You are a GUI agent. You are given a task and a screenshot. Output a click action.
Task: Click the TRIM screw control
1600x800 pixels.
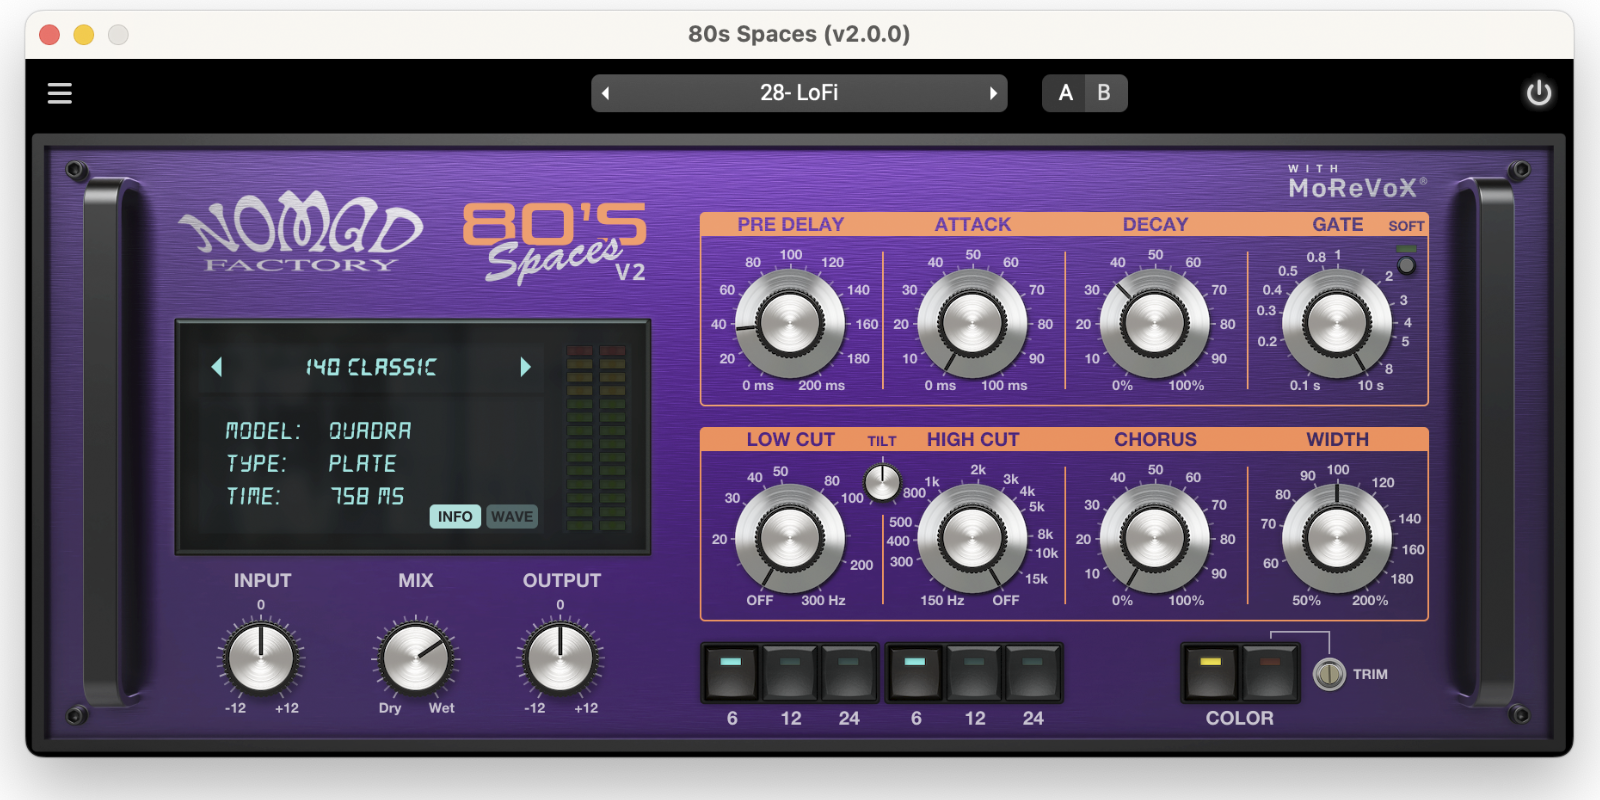point(1329,674)
